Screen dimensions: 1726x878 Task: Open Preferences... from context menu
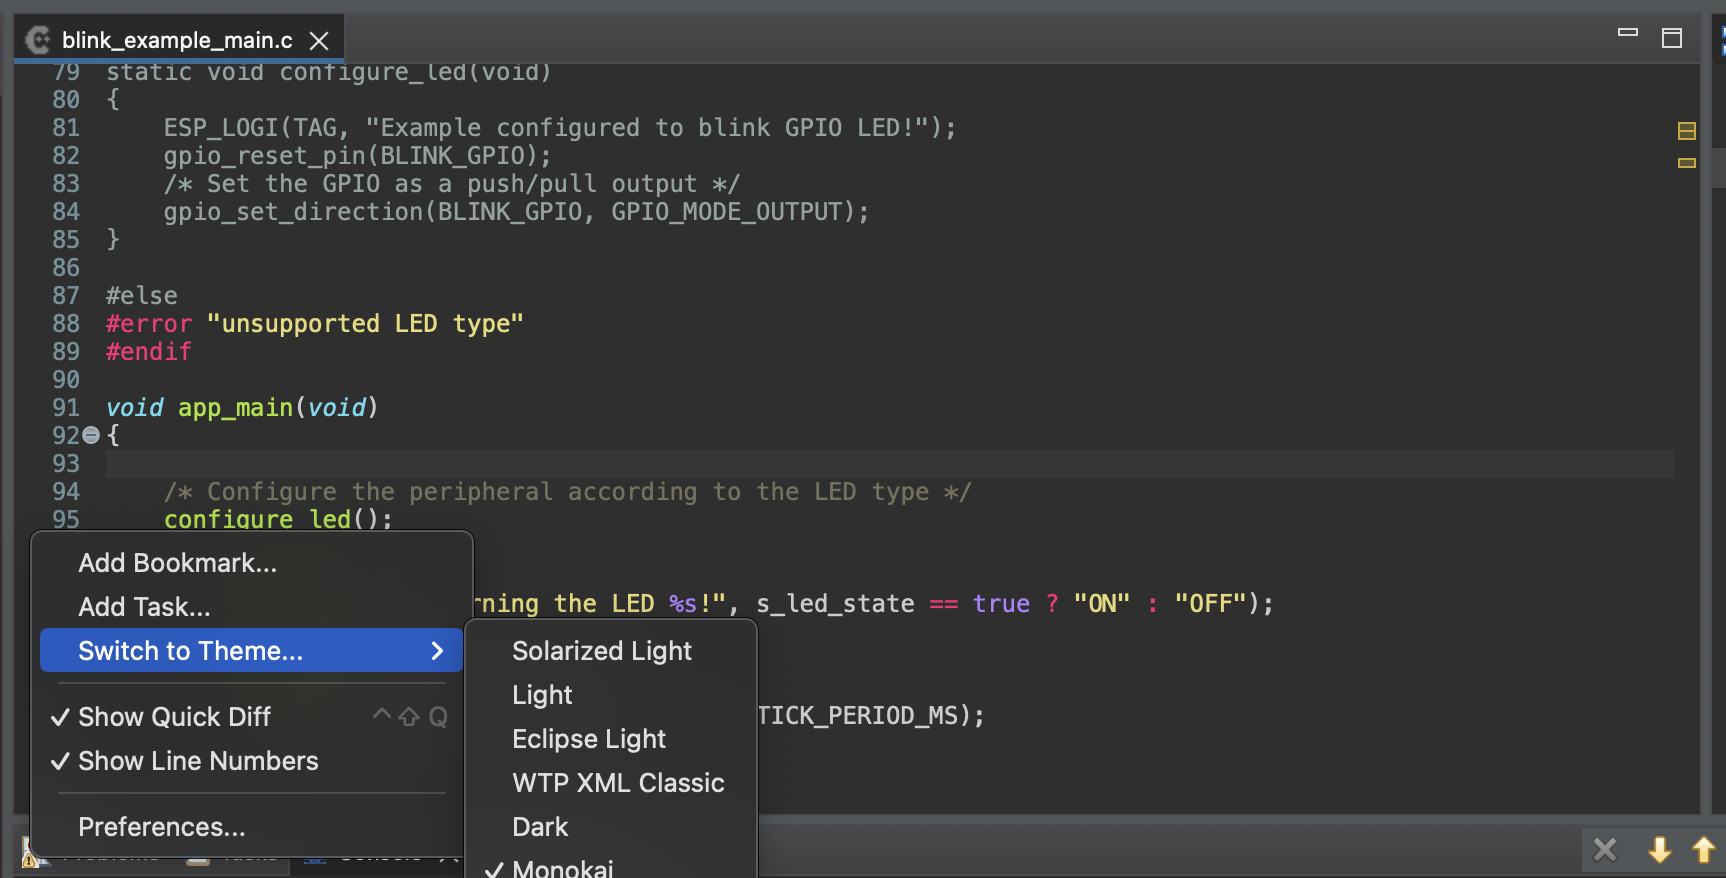click(251, 827)
